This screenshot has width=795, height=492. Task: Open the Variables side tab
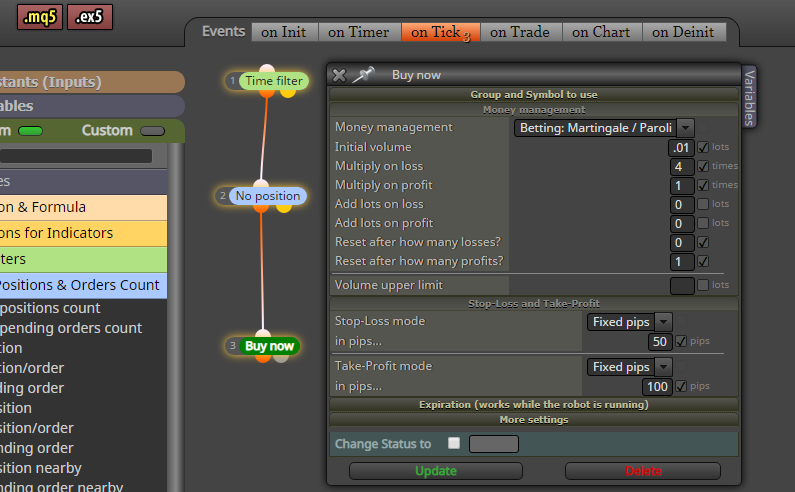coord(749,97)
